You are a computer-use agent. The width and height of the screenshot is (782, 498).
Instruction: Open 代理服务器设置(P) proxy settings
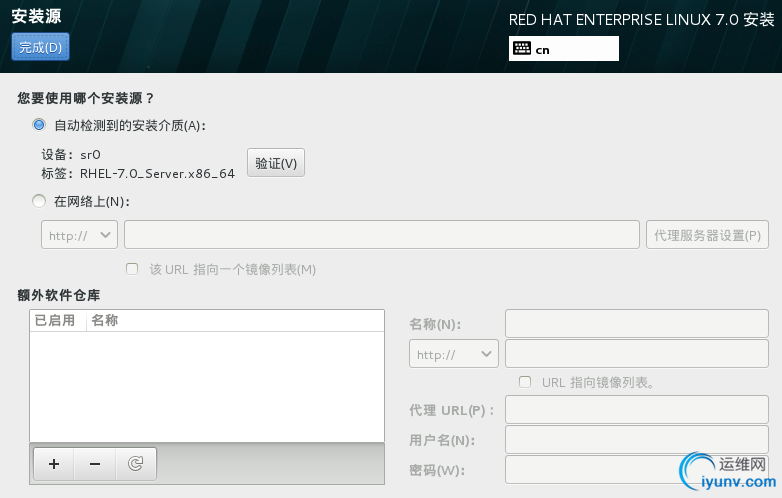click(707, 235)
